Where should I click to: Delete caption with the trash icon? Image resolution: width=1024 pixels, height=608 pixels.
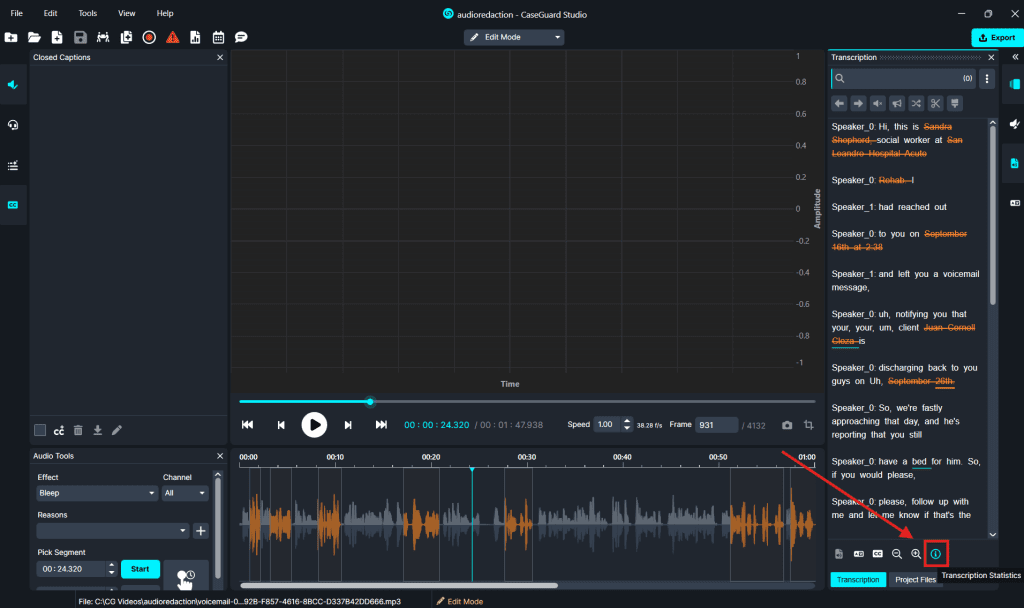pyautogui.click(x=78, y=430)
